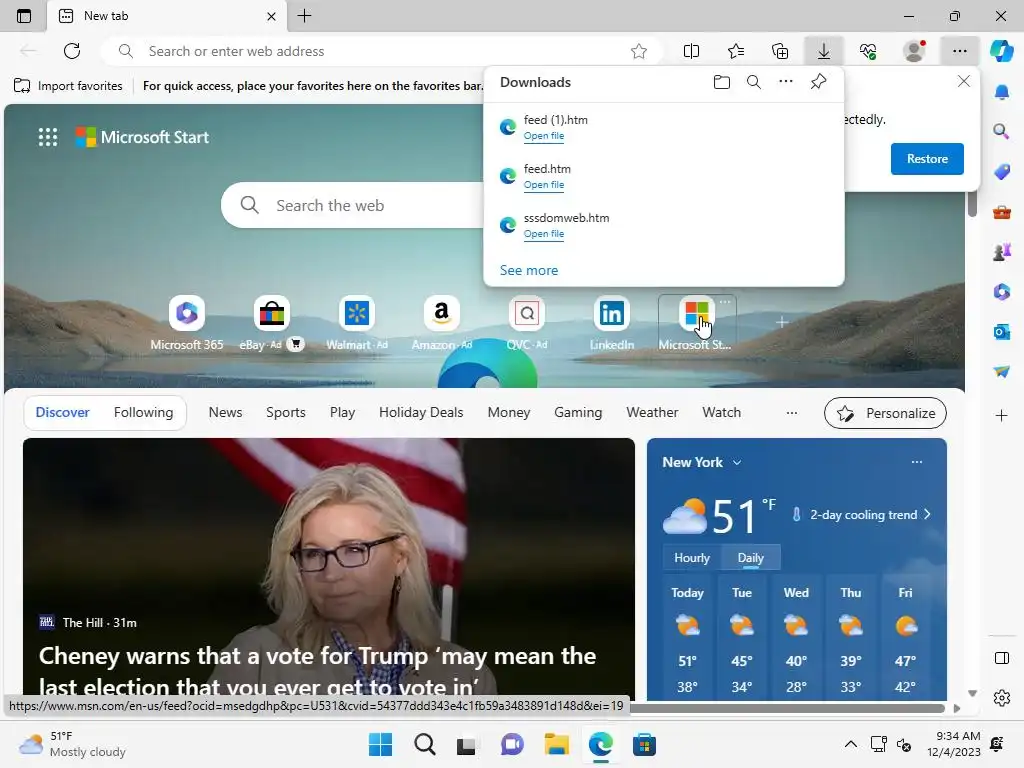
Task: Click Import favorites button
Action: [x=68, y=86]
